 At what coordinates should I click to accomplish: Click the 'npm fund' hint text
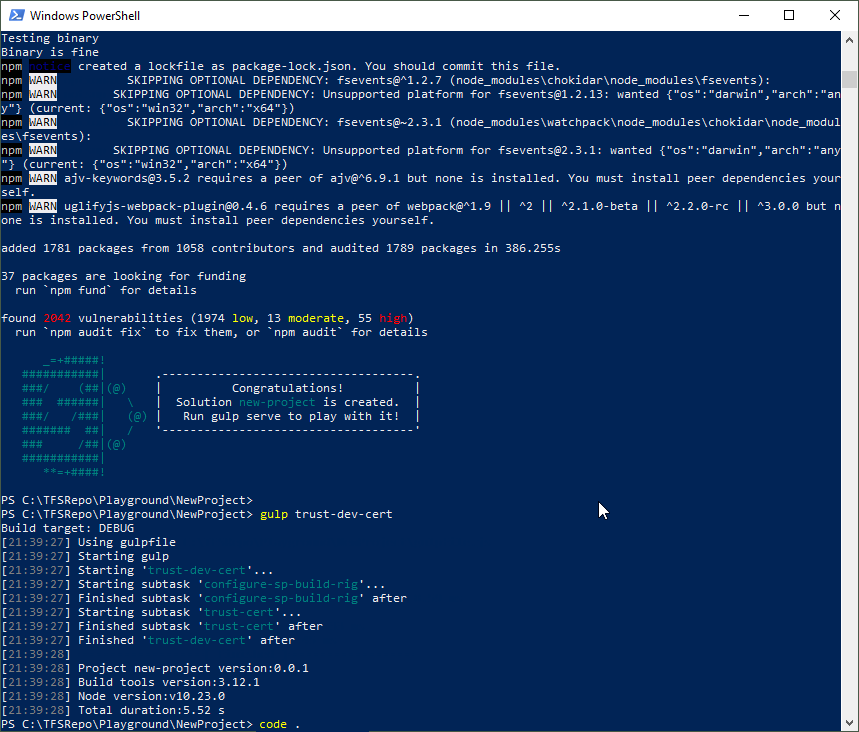point(78,290)
